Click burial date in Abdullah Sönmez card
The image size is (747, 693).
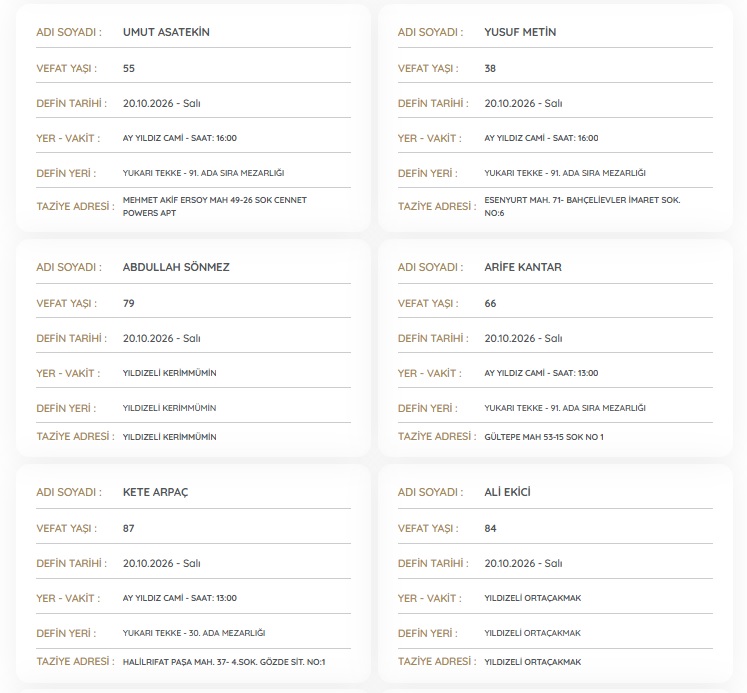(162, 338)
